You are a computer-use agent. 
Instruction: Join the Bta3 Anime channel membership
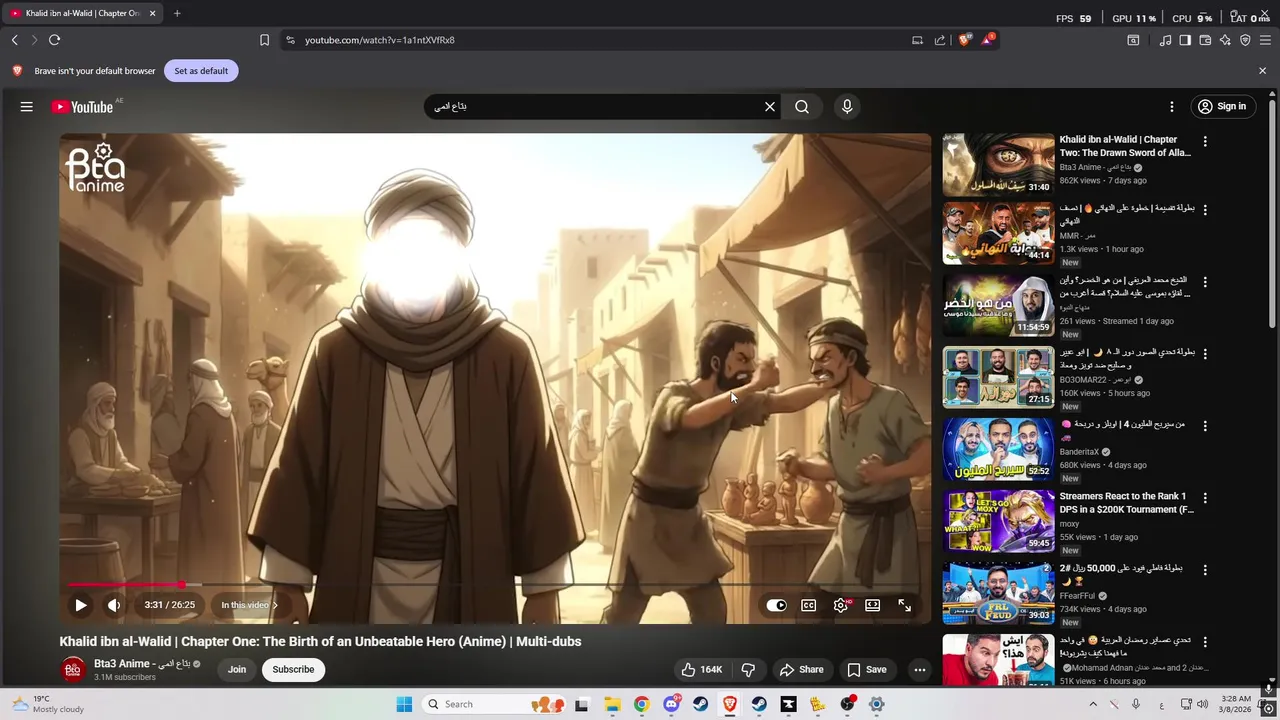237,670
